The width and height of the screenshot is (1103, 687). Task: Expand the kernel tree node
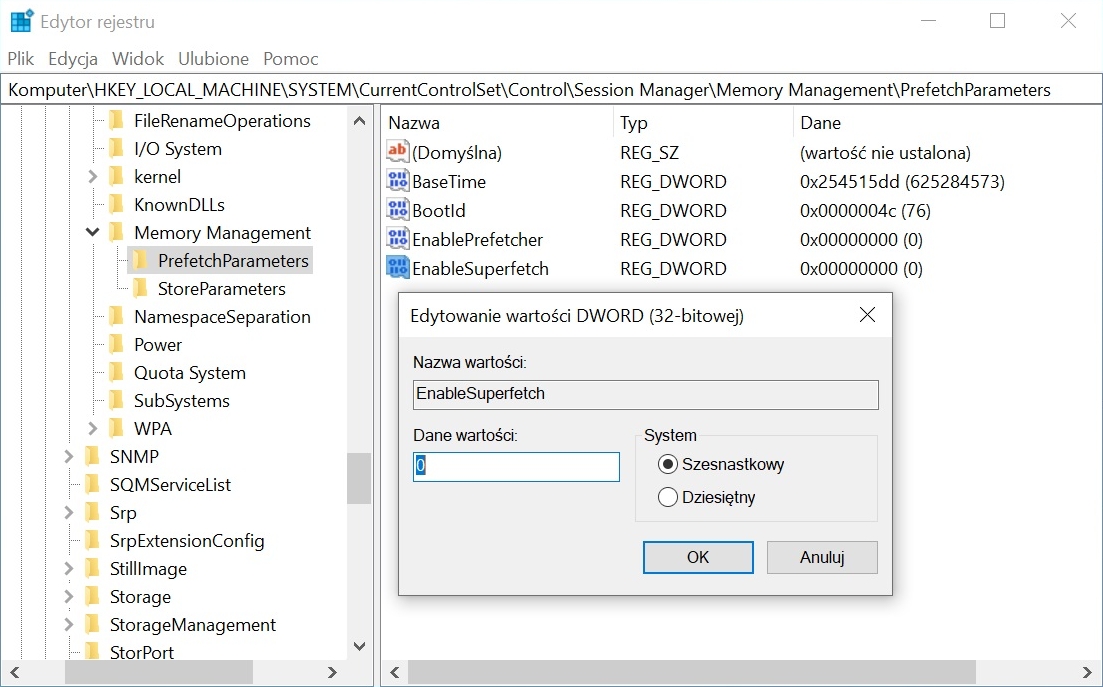[x=93, y=177]
